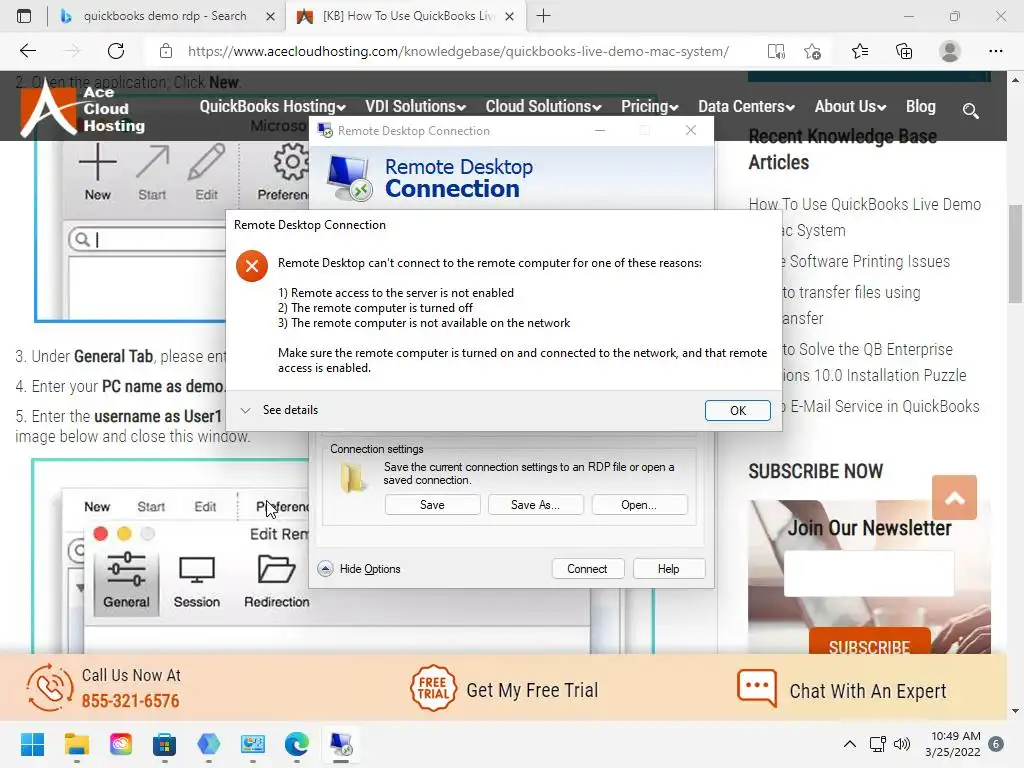Click the chat bubble icon in footer banner
Viewport: 1024px width, 768px height.
pyautogui.click(x=757, y=688)
